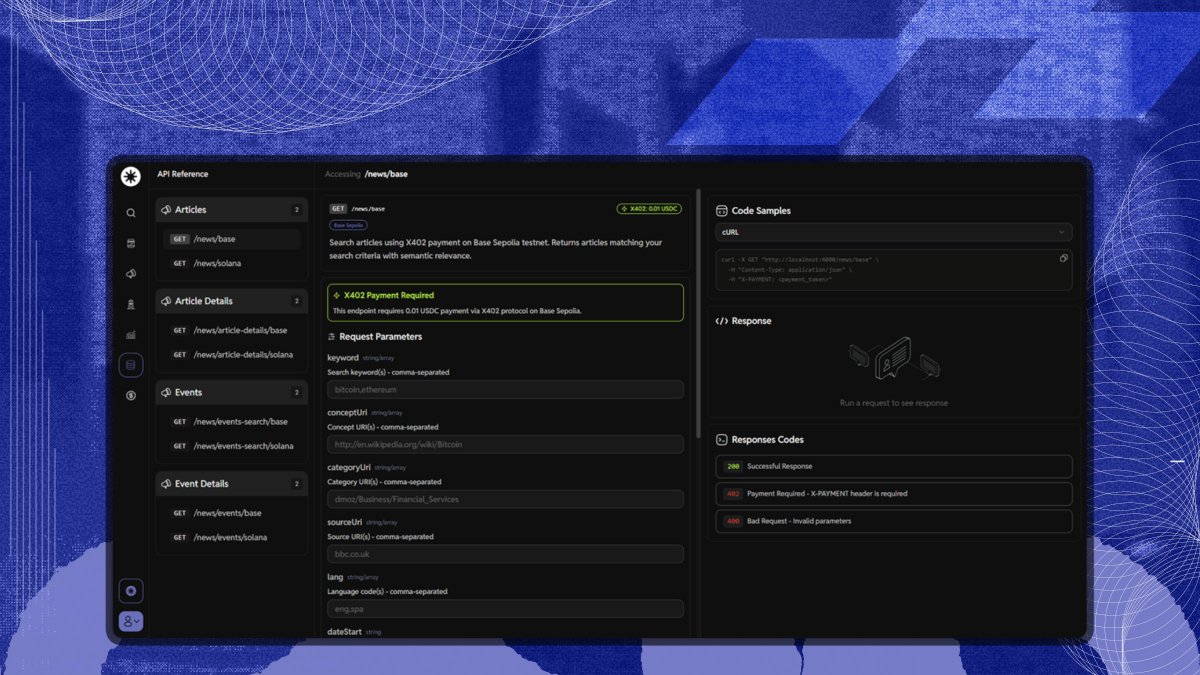Open the /news/events/solana endpoint

coord(232,537)
